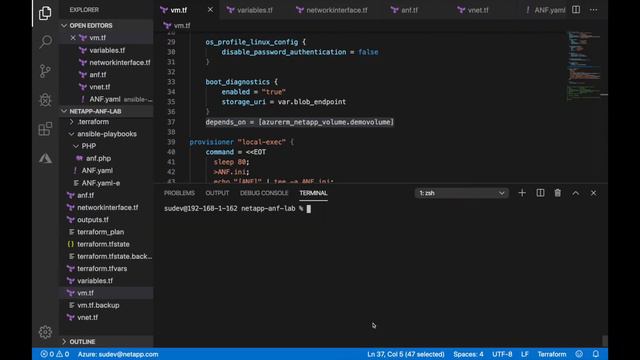Open the notifications bell in the status bar

click(596, 354)
